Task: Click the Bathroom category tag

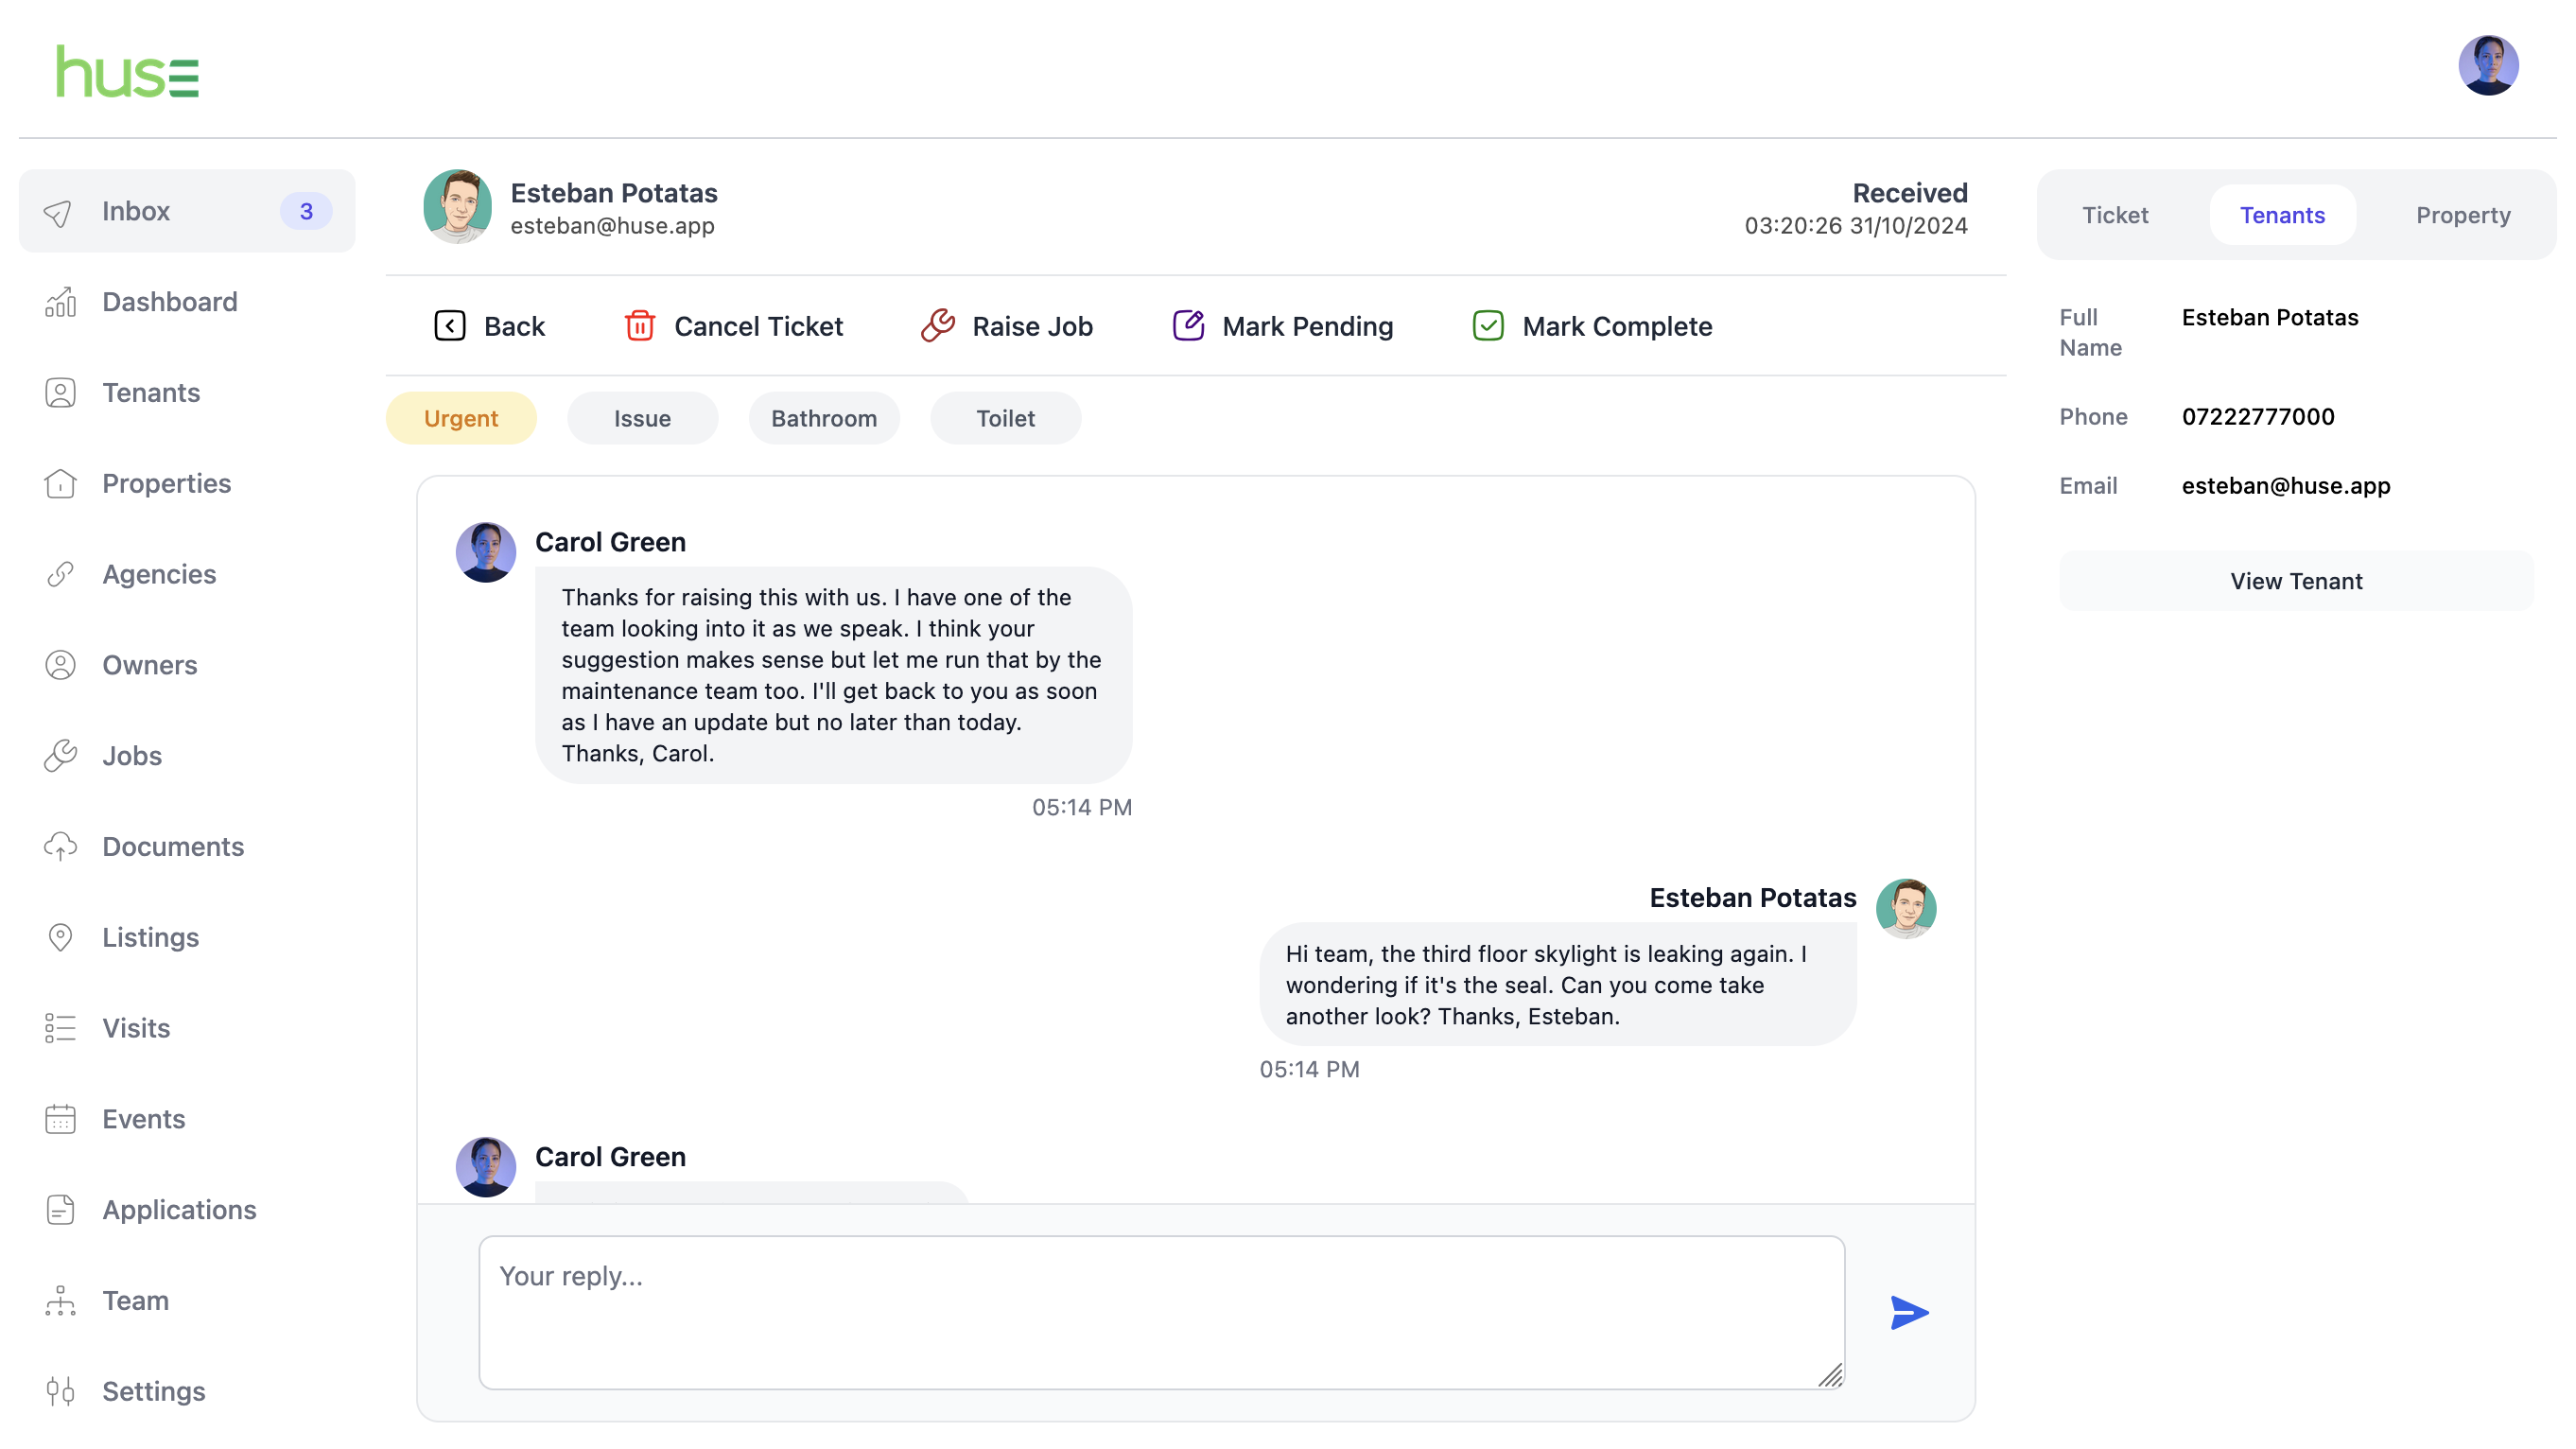Action: coord(823,418)
